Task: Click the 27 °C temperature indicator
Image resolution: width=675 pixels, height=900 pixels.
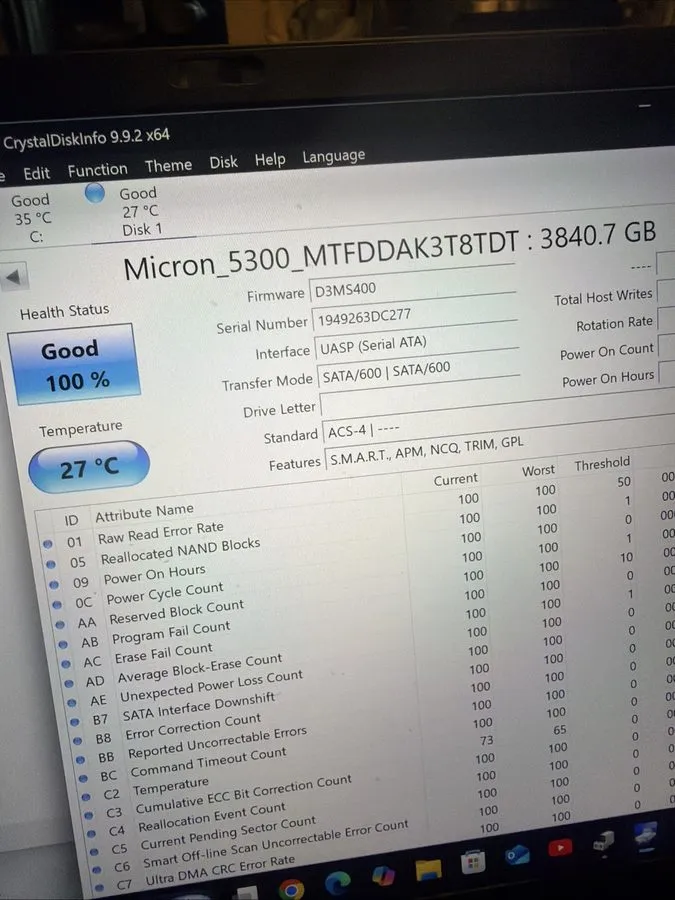Action: click(89, 468)
